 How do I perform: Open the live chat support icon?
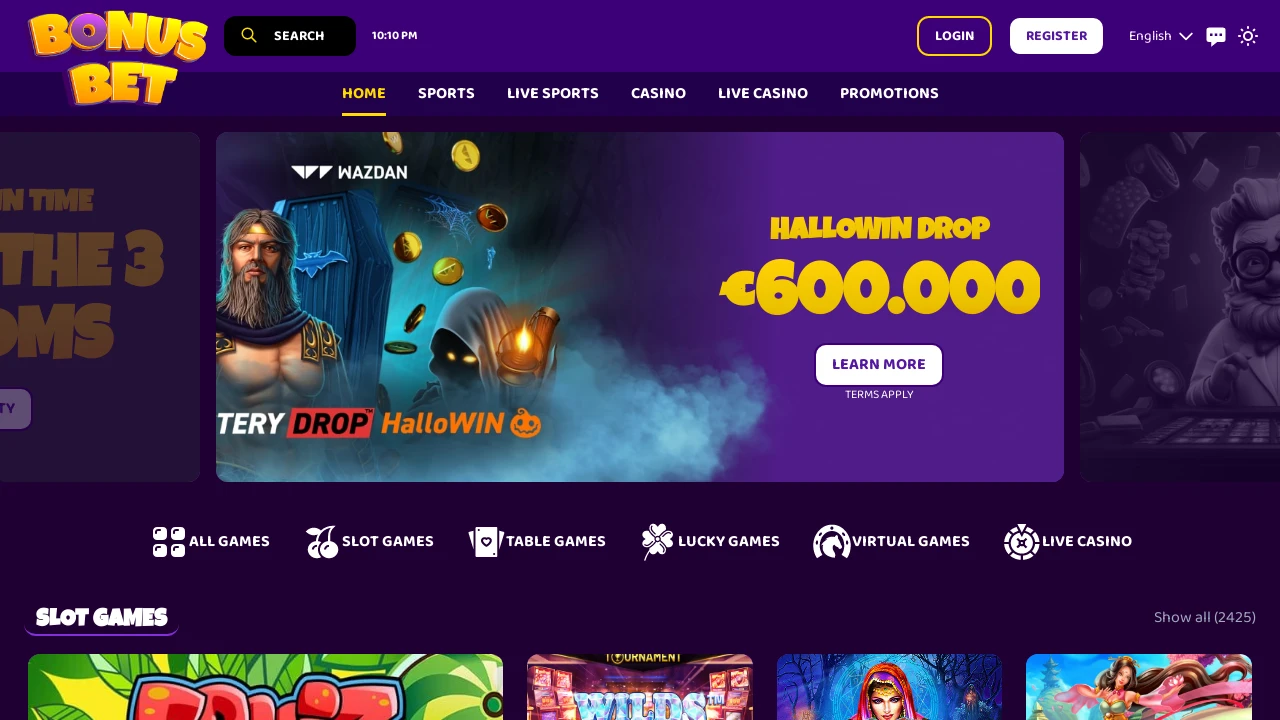click(1216, 37)
